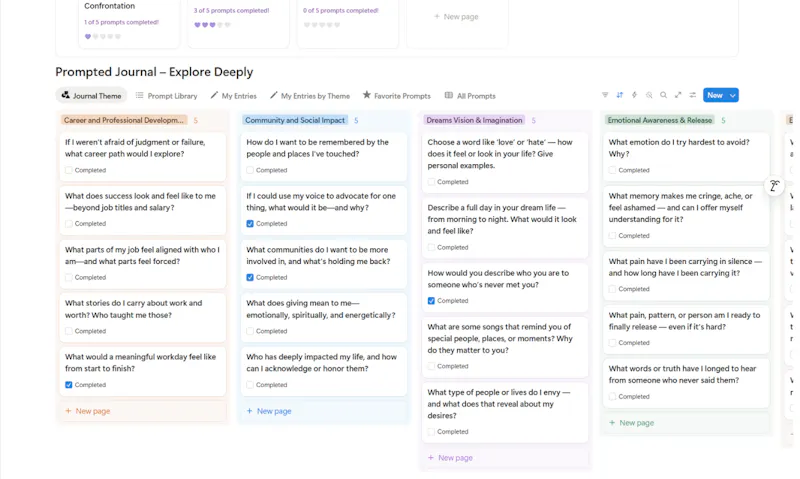Check Completed for dream life day prompt
This screenshot has width=800, height=479.
tap(431, 247)
